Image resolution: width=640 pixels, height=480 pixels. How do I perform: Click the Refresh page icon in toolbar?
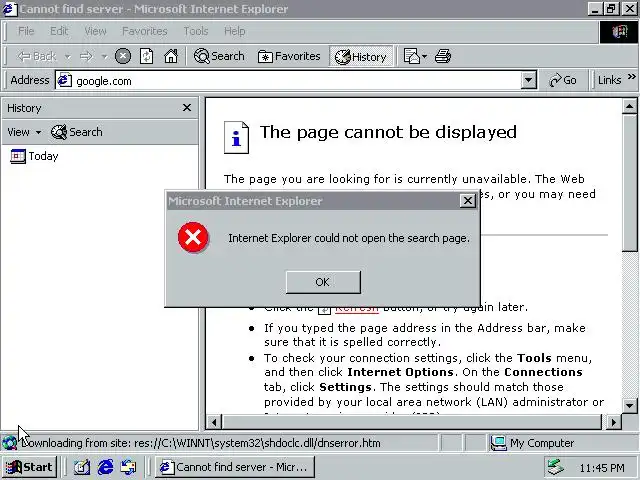147,56
